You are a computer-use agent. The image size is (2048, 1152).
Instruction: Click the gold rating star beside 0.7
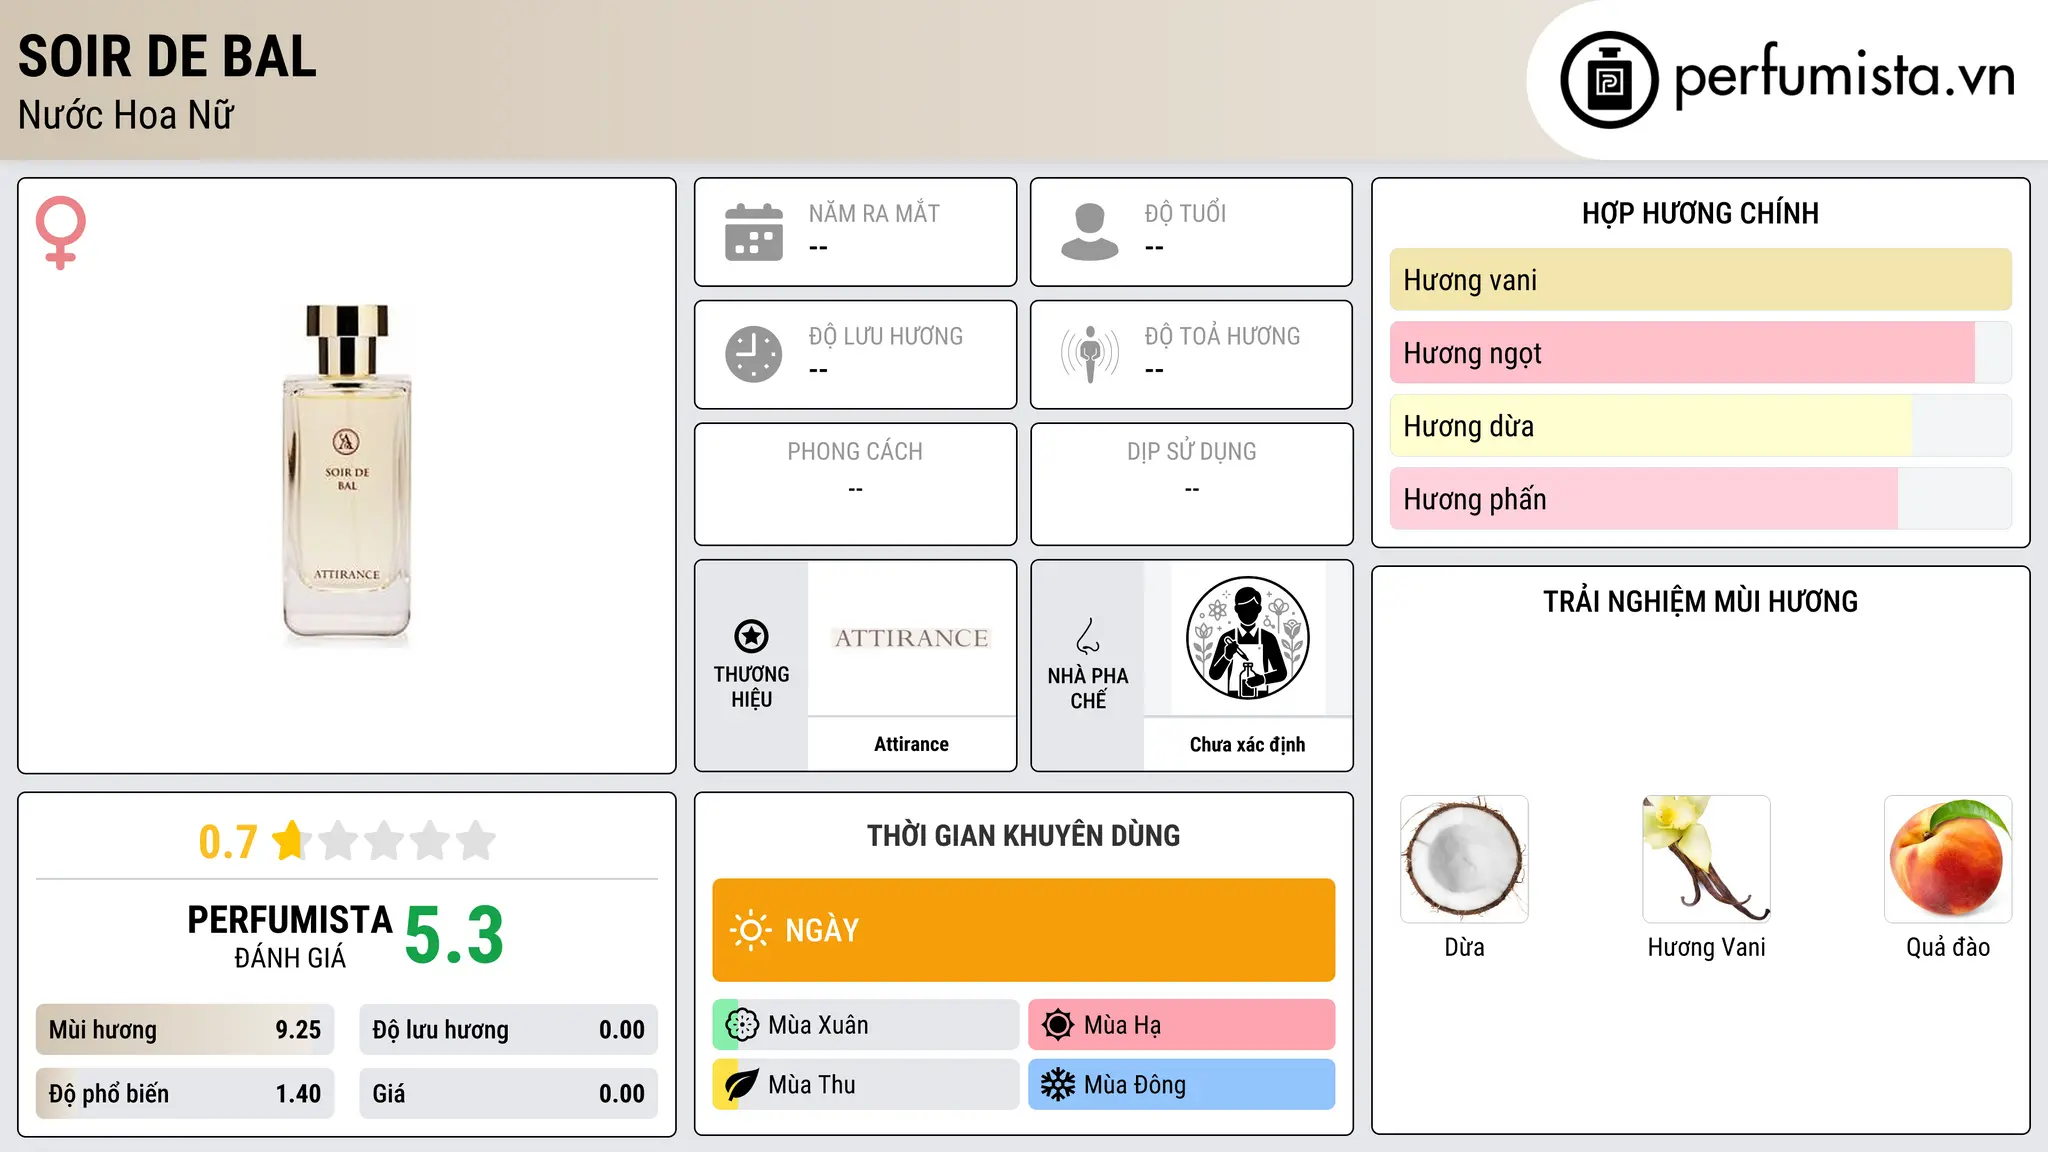pyautogui.click(x=292, y=841)
